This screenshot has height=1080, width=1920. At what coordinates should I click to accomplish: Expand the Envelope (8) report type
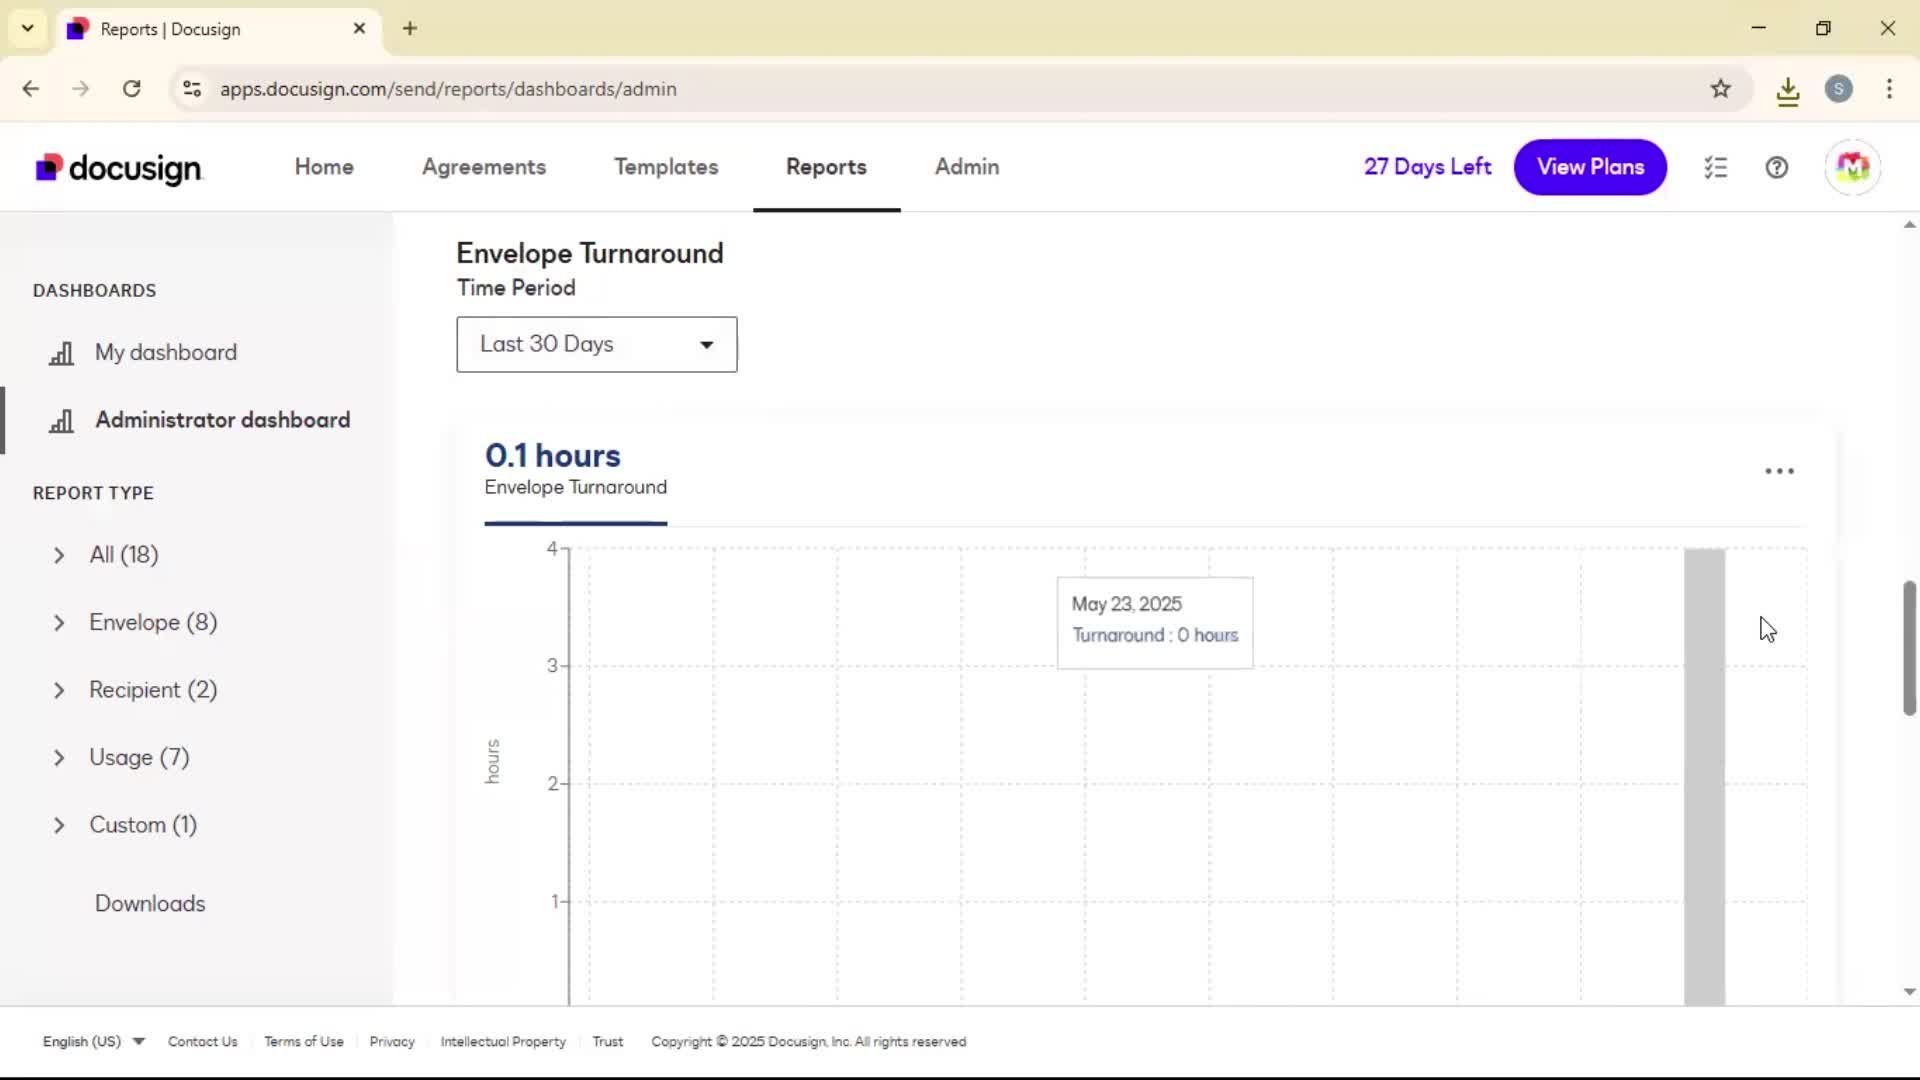tap(59, 623)
